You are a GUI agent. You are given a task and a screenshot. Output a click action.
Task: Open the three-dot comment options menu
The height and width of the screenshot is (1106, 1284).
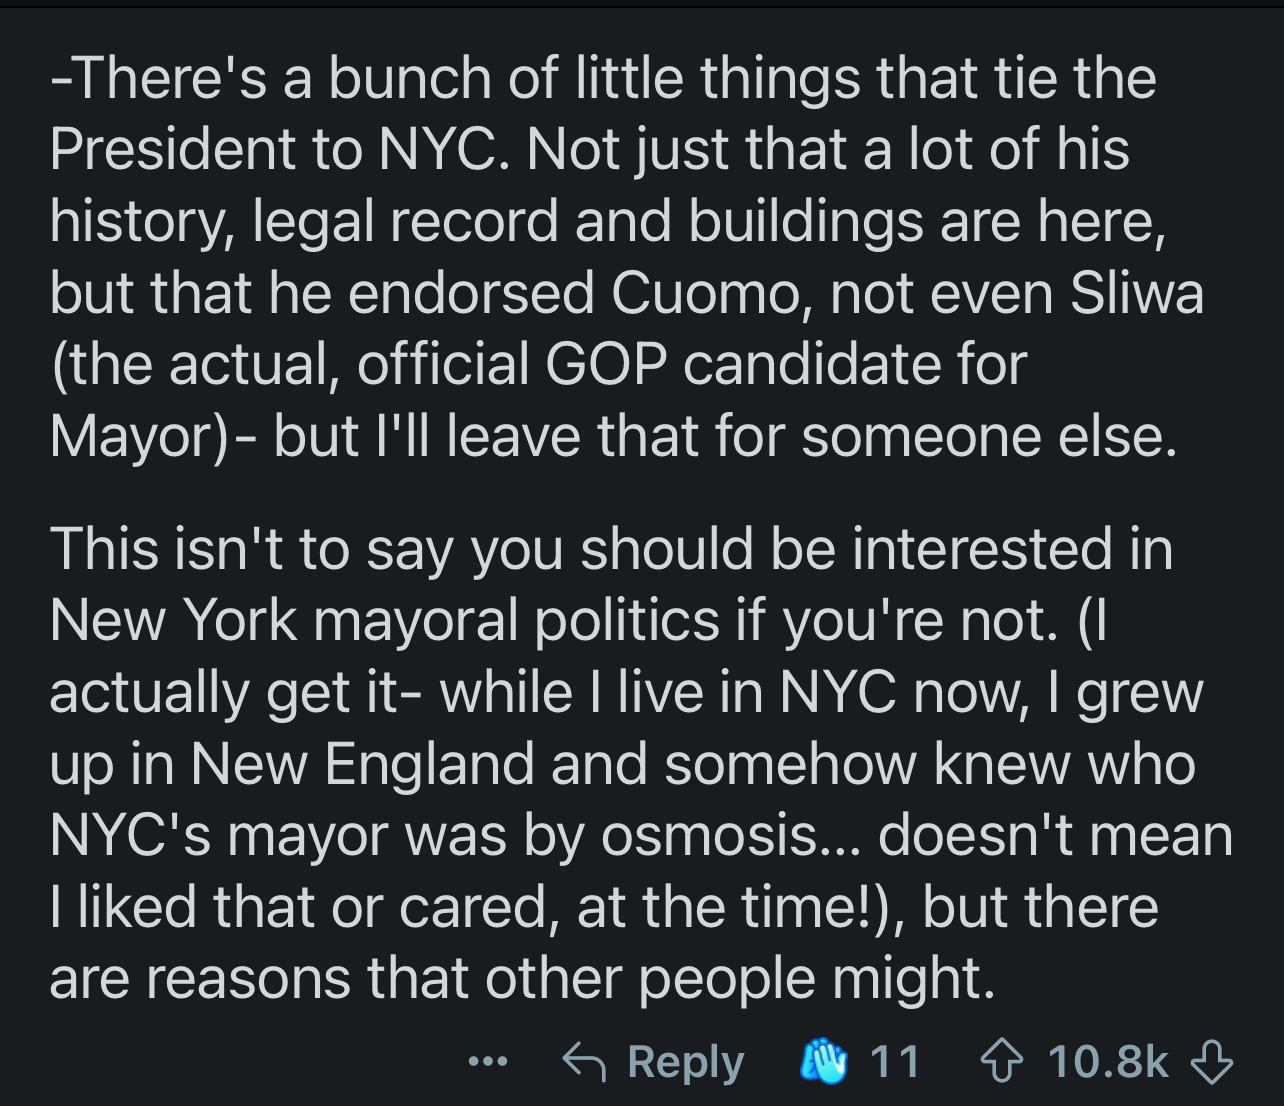[x=488, y=1062]
